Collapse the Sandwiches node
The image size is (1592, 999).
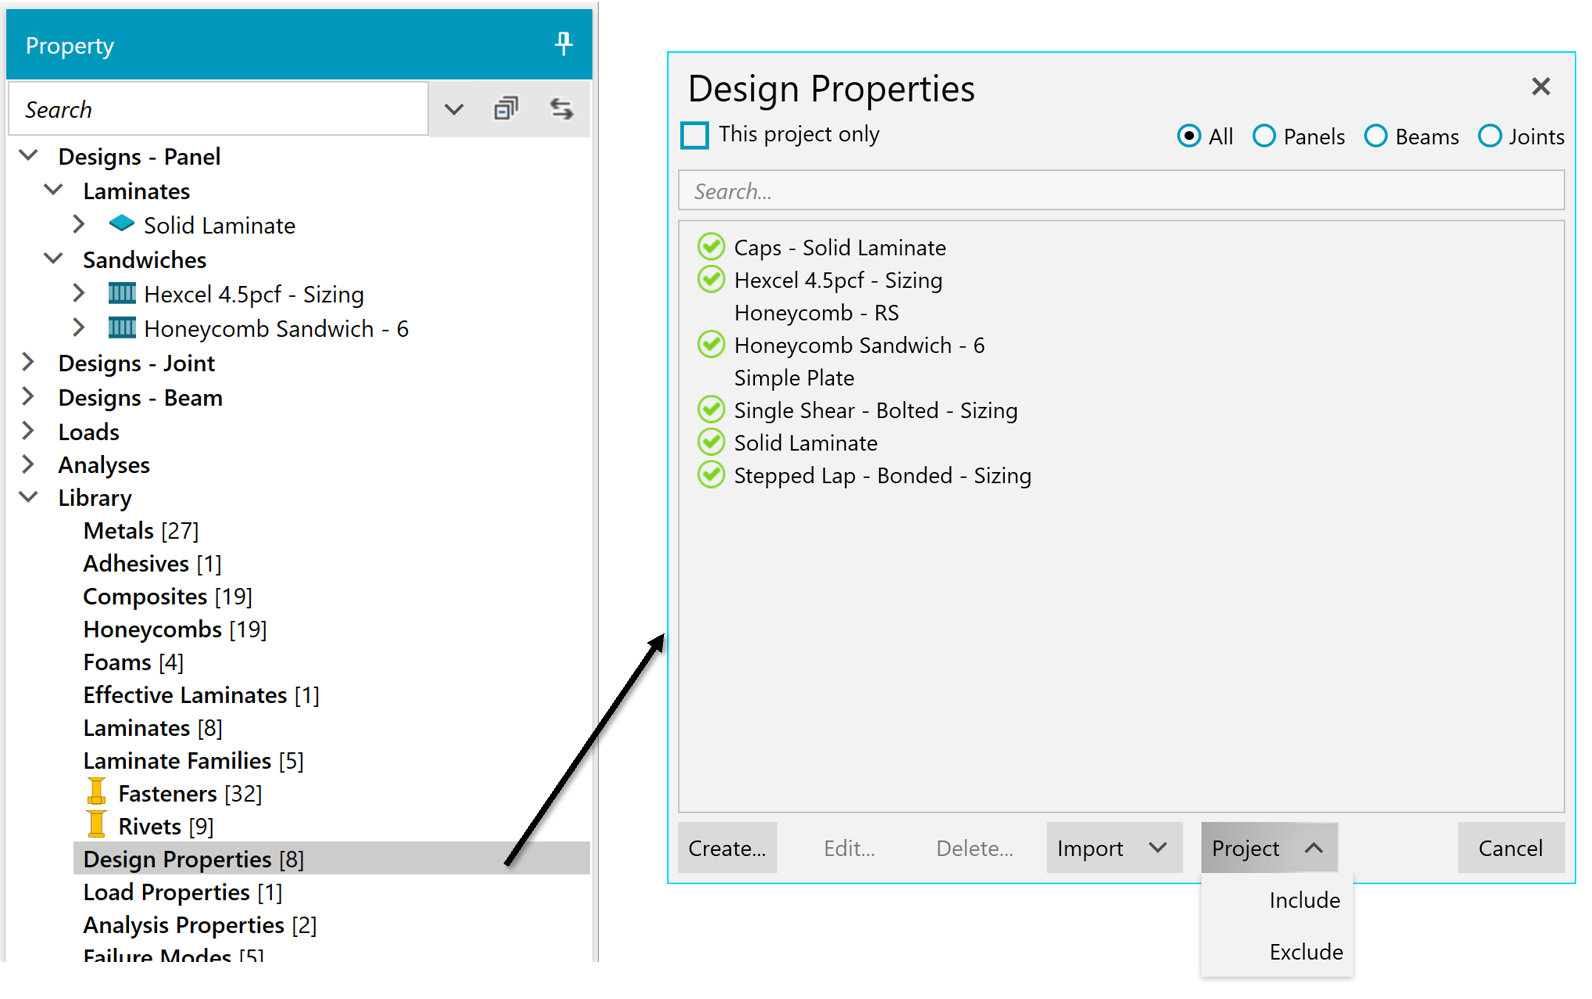(x=54, y=259)
